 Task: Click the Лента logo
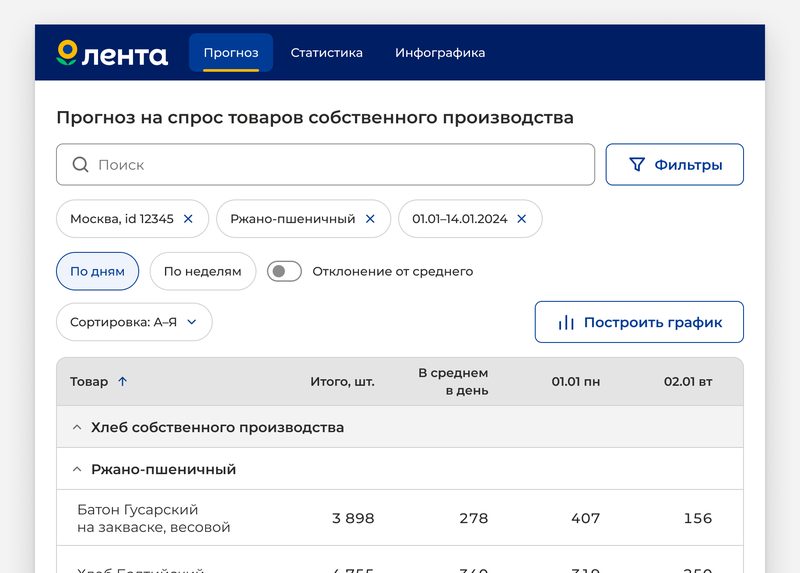pos(112,53)
